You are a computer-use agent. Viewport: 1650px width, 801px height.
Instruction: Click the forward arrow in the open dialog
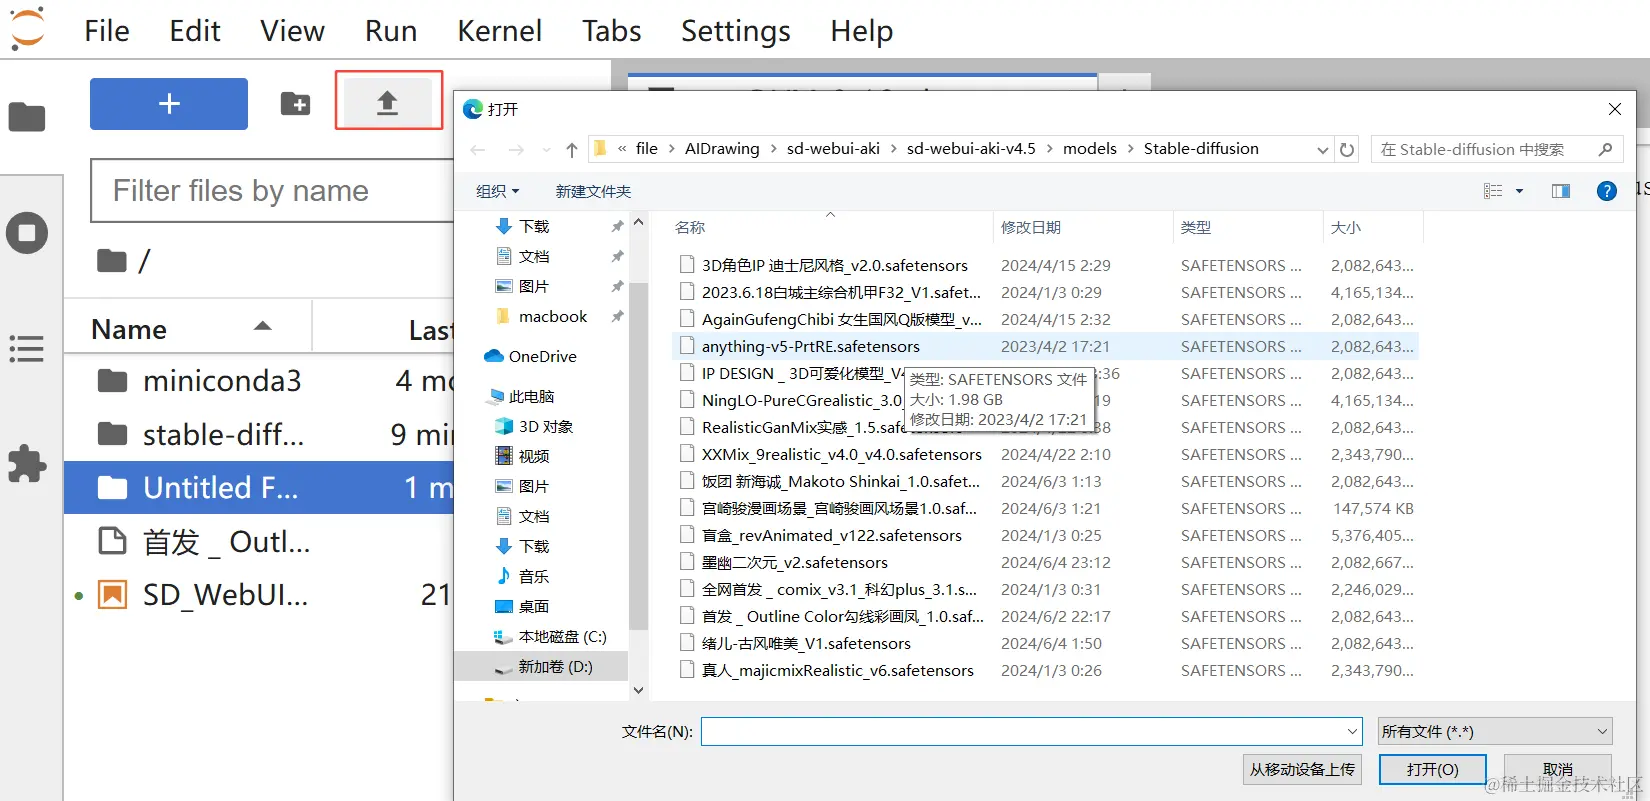click(x=516, y=150)
